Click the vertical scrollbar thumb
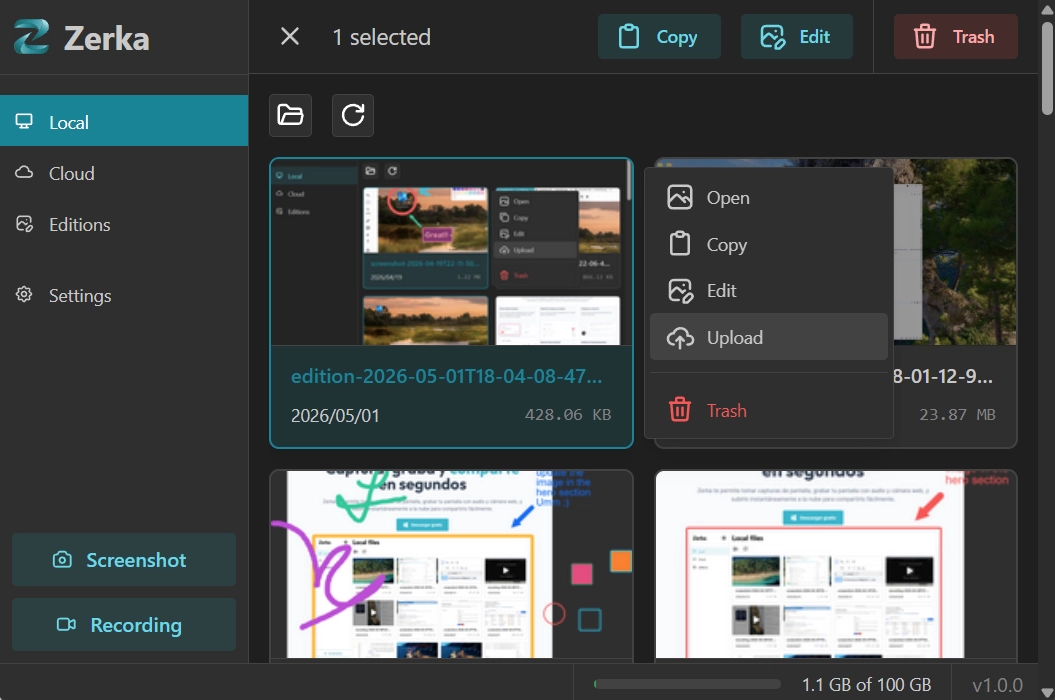The width and height of the screenshot is (1055, 700). pos(1048,67)
